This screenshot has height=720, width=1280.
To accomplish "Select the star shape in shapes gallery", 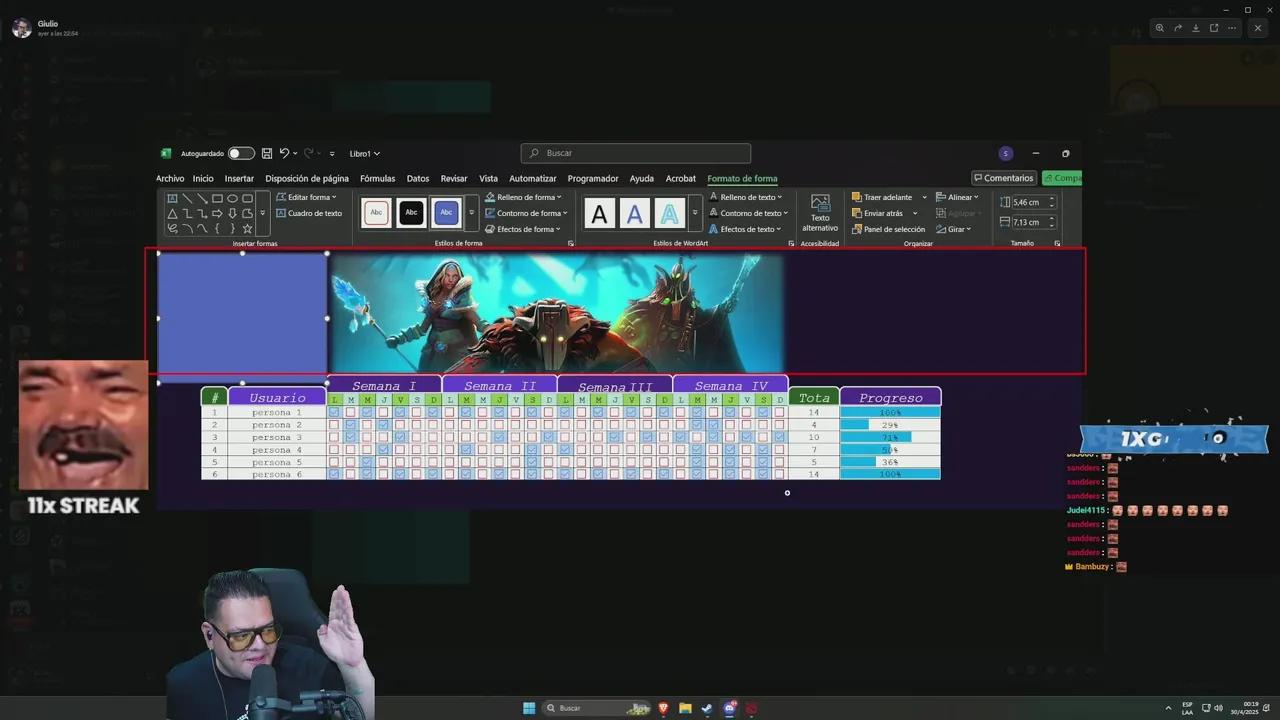I will point(247,228).
